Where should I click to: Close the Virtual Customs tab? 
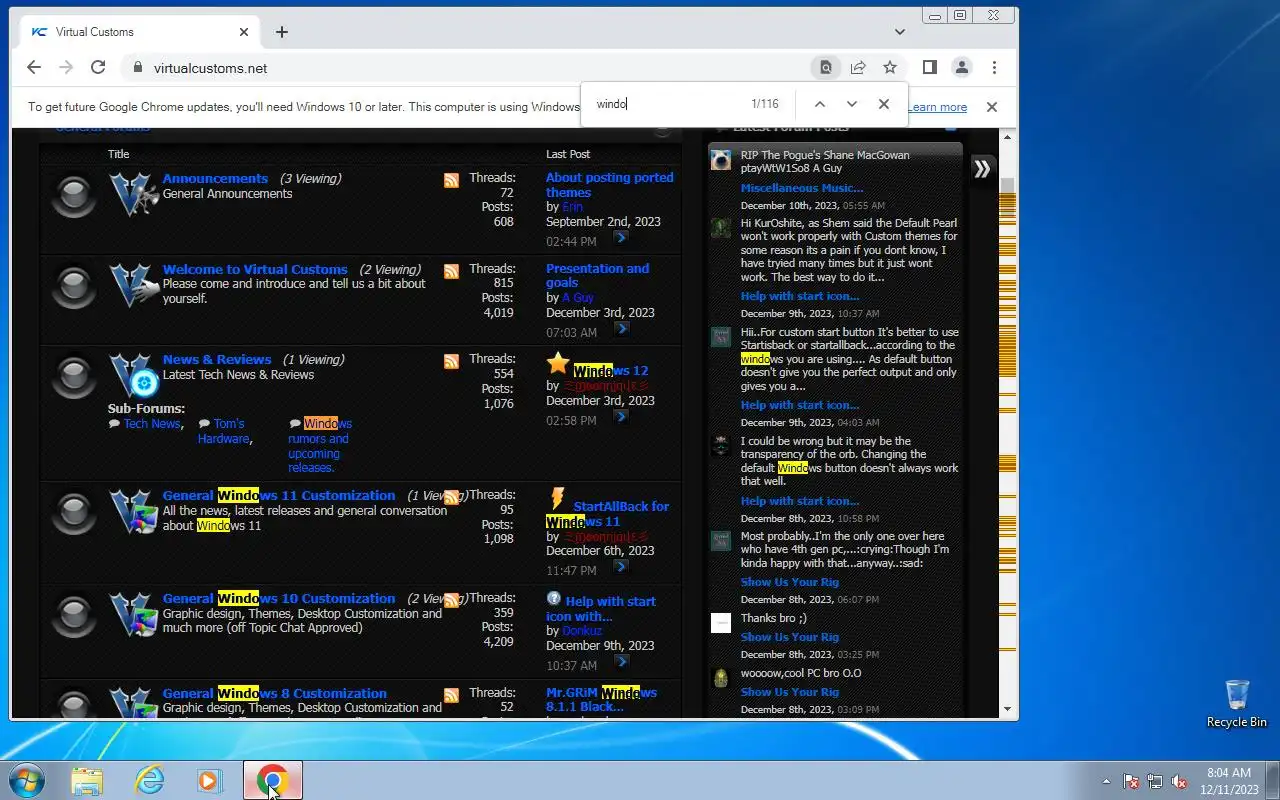[244, 32]
